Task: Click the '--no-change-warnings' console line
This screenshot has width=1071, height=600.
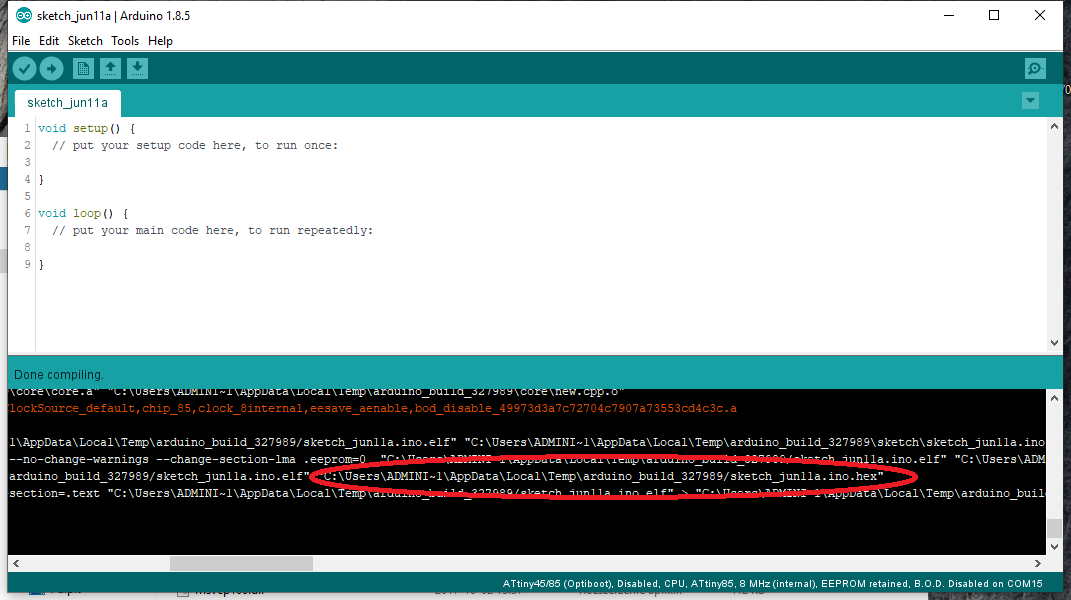Action: pos(526,459)
